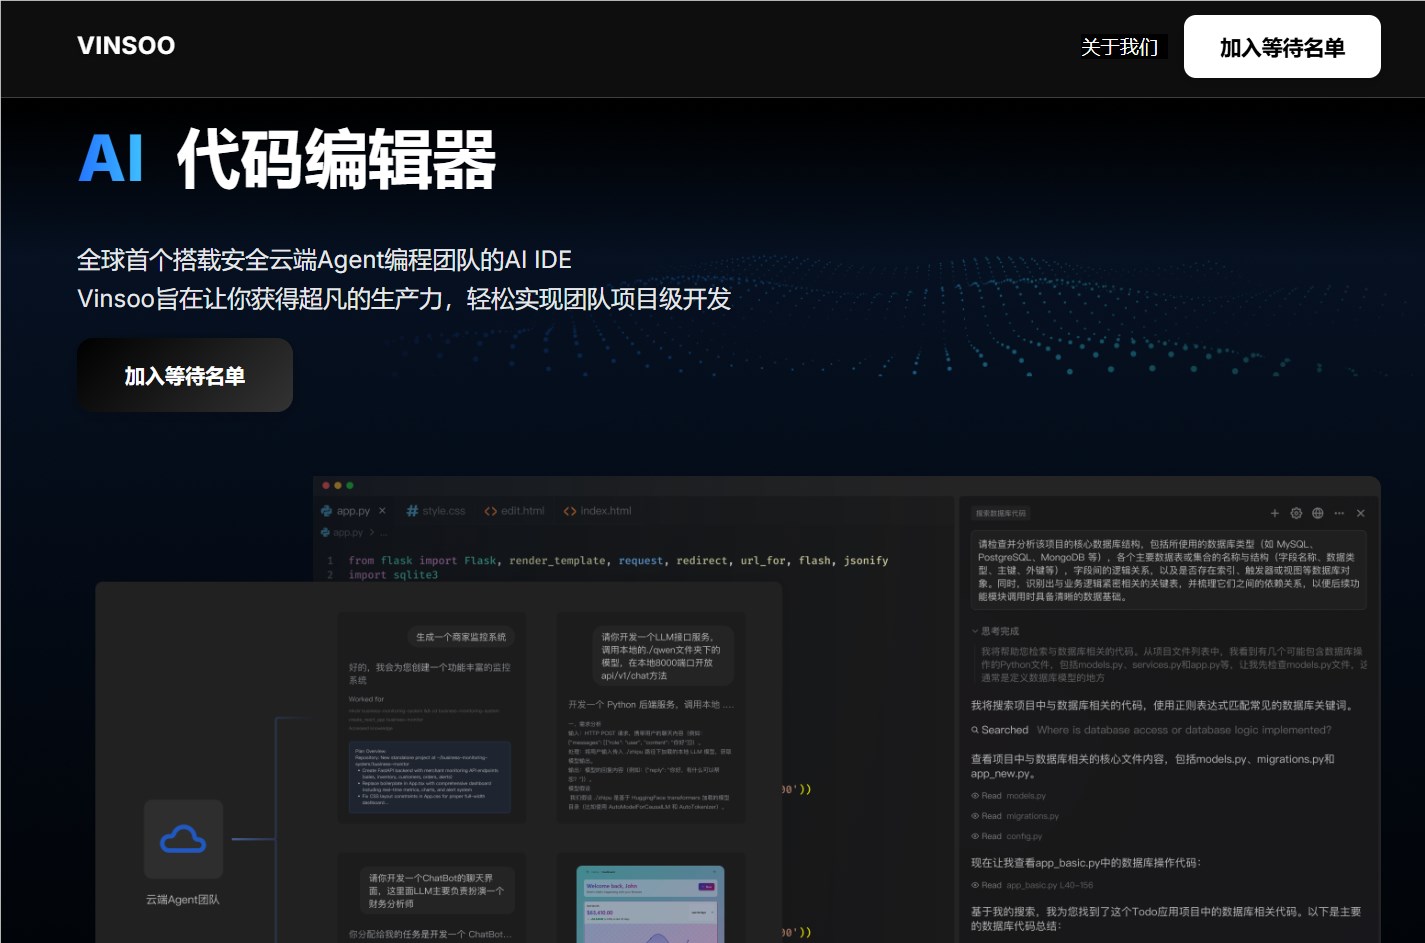The image size is (1425, 943).
Task: Toggle the eye icon on Read migrations.py
Action: coord(975,816)
